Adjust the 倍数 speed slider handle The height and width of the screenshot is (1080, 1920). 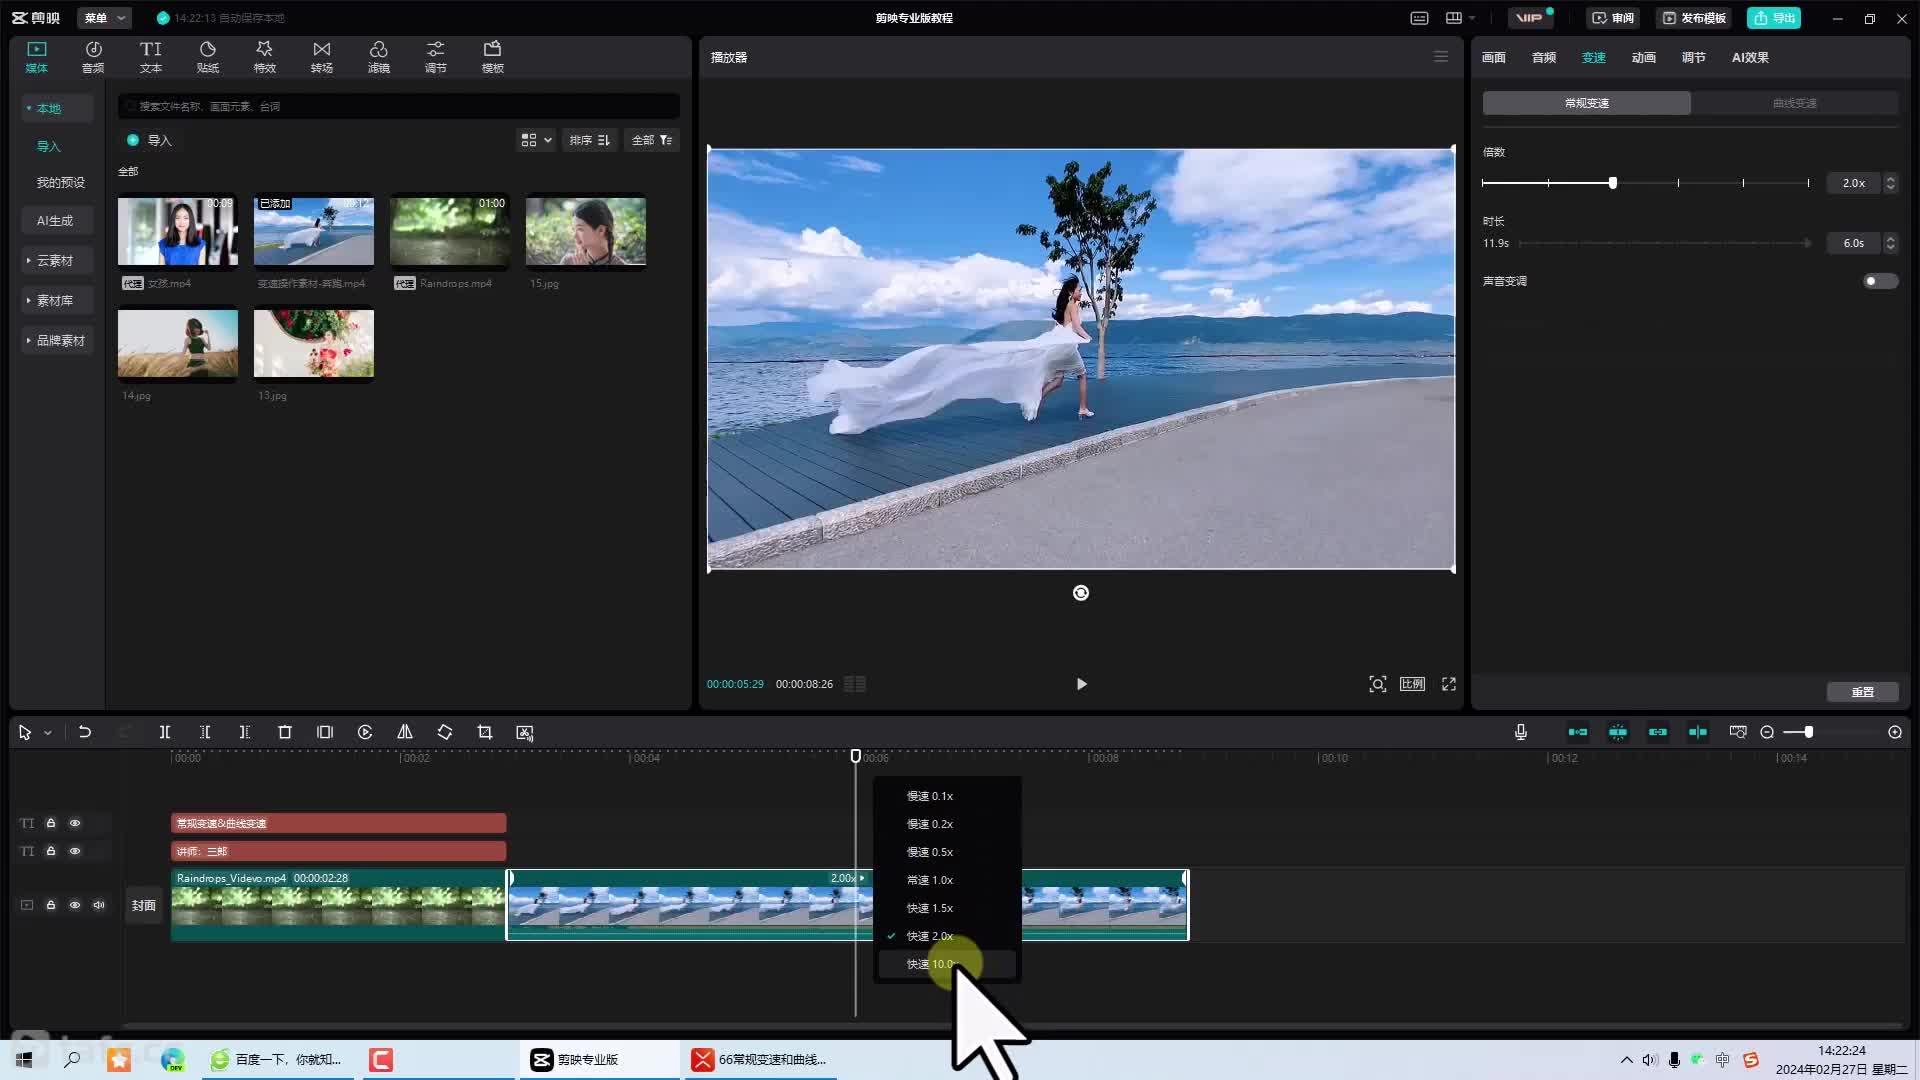[x=1613, y=183]
